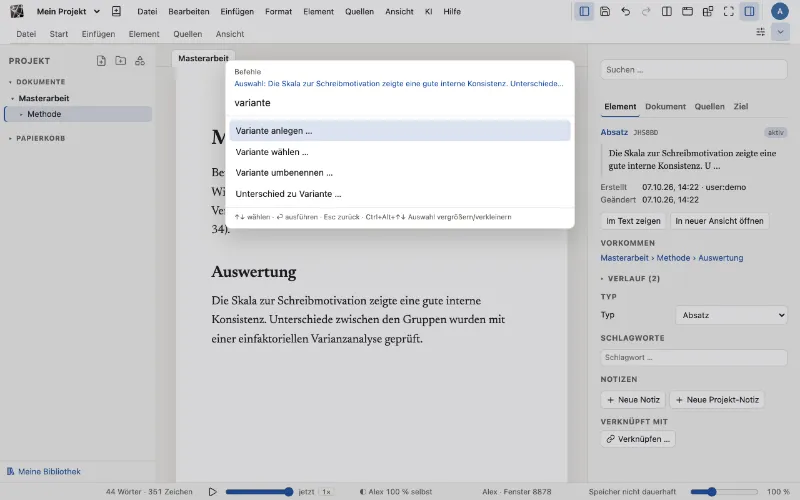Click 'Alex 100 % selbst' authorship indicator
The width and height of the screenshot is (800, 500).
pos(396,492)
